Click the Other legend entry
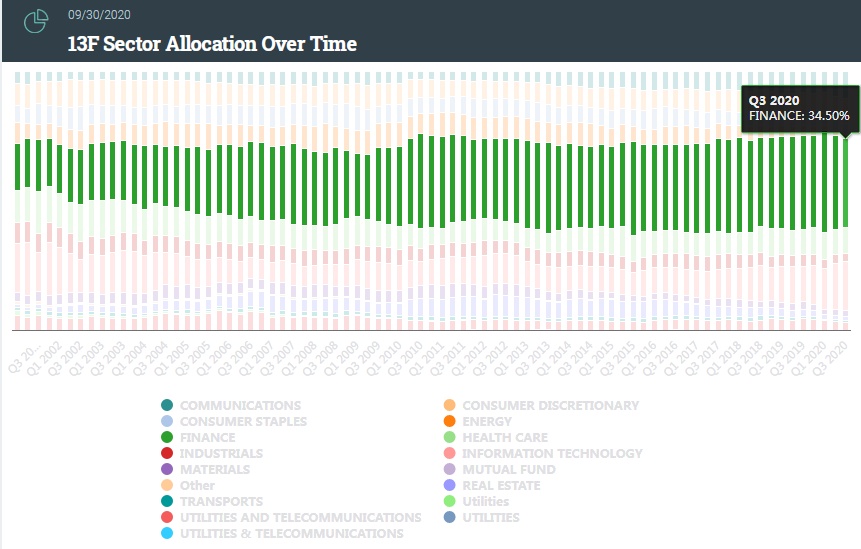The width and height of the screenshot is (861, 549). [x=197, y=485]
